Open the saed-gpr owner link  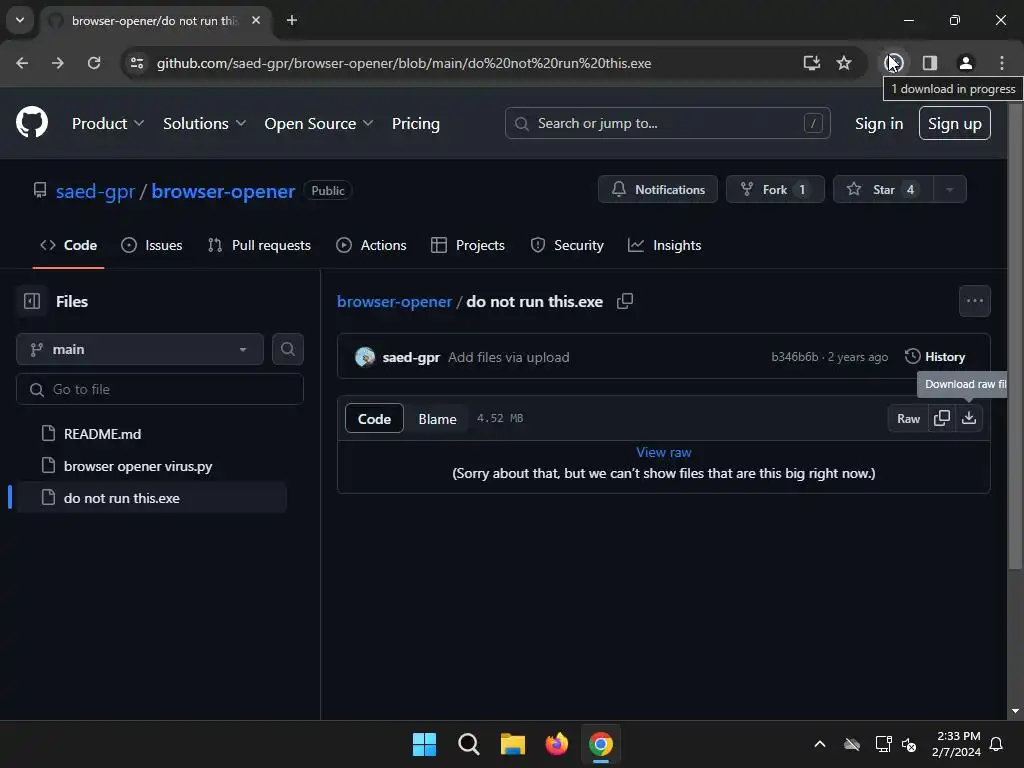pyautogui.click(x=95, y=191)
